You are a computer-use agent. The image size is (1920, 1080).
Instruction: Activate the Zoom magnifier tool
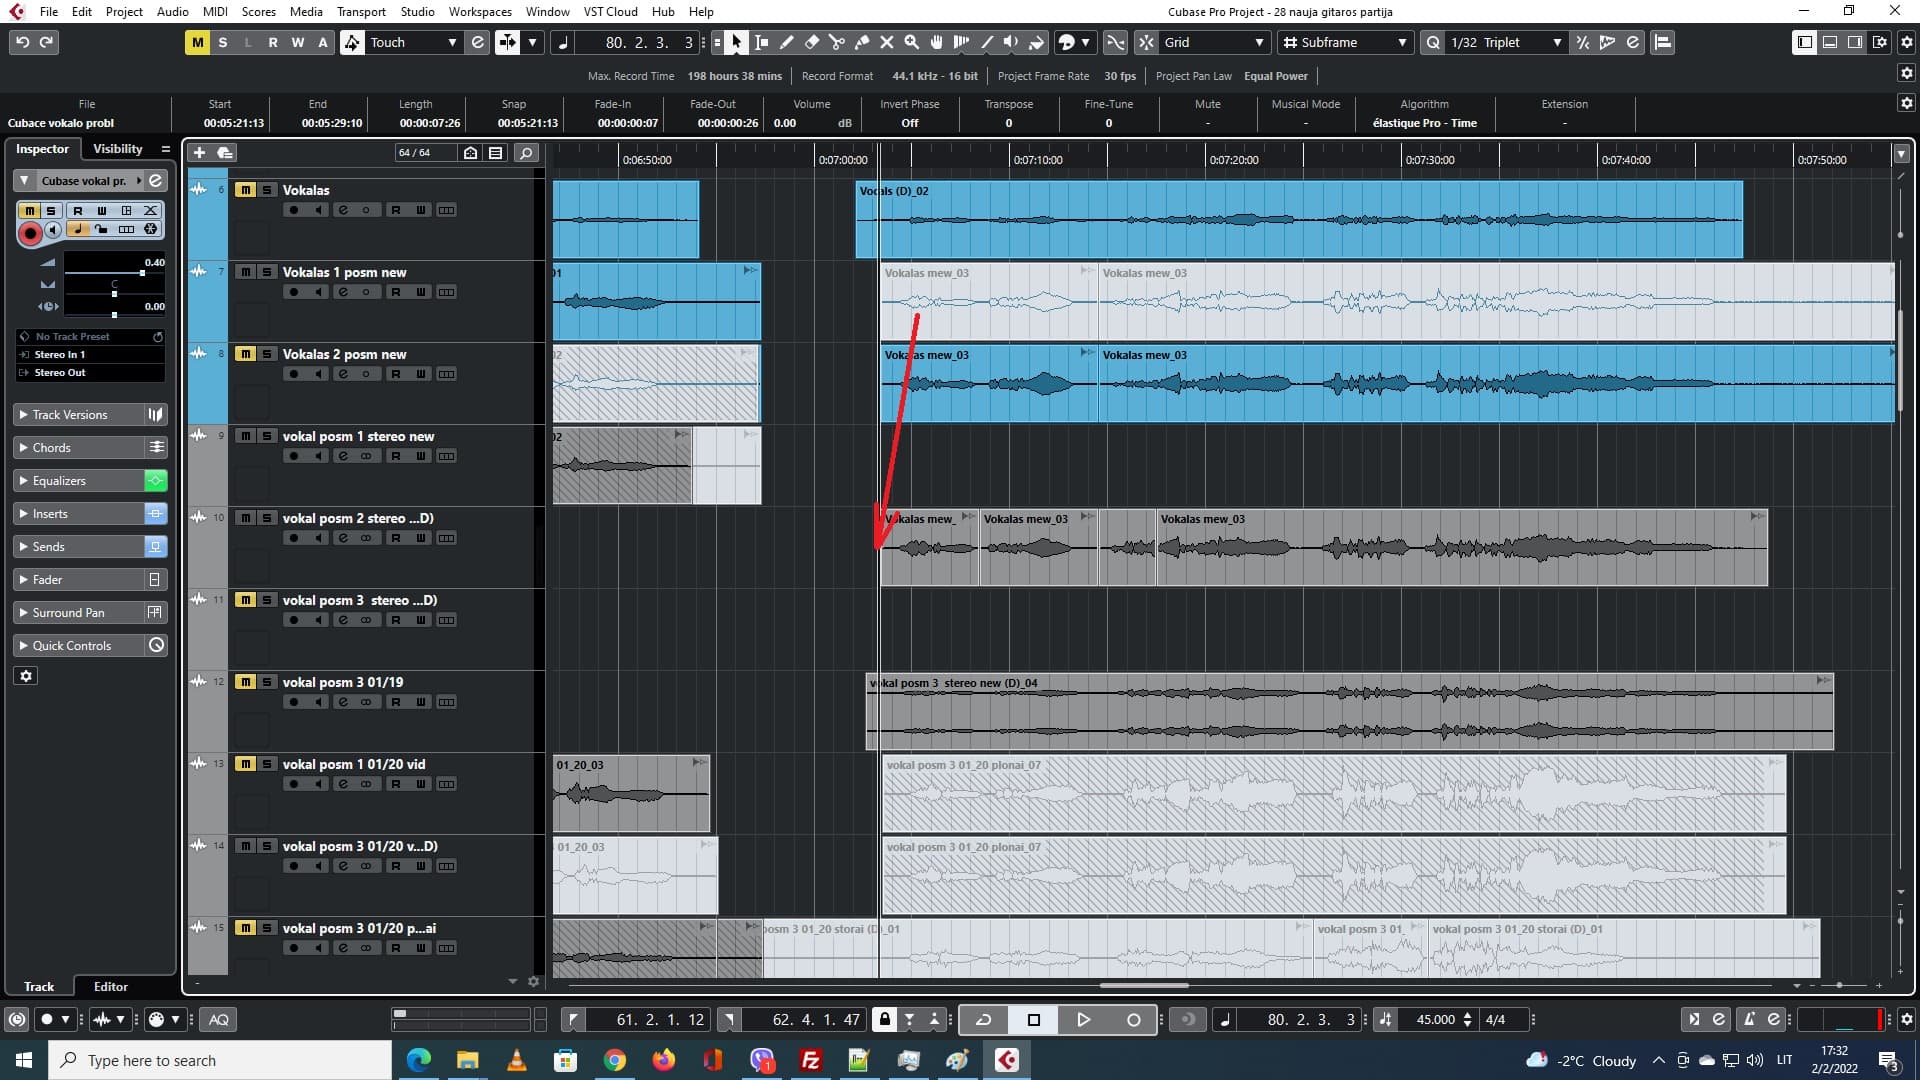click(911, 42)
